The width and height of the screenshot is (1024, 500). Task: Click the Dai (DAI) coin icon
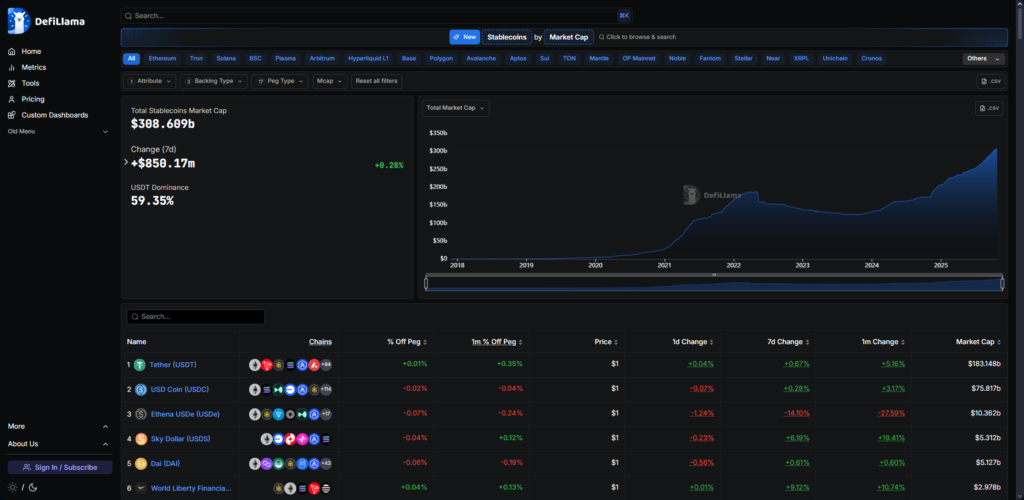click(140, 463)
